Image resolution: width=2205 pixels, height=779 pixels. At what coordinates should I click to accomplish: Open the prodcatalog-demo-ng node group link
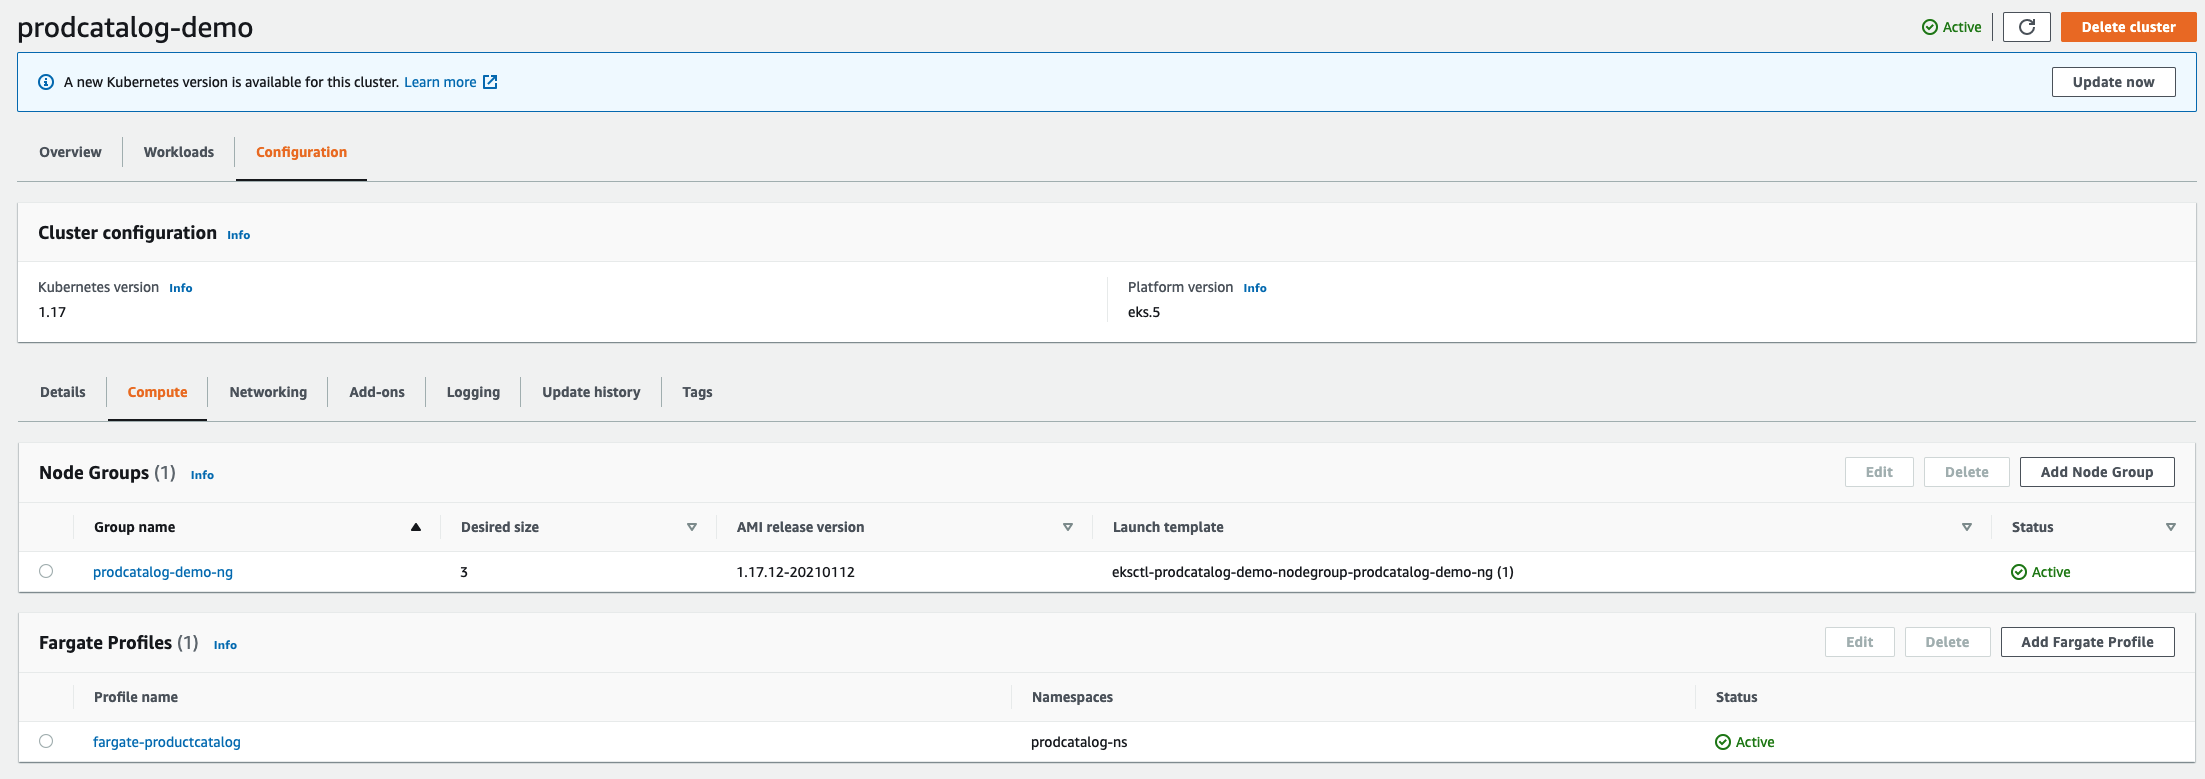163,572
